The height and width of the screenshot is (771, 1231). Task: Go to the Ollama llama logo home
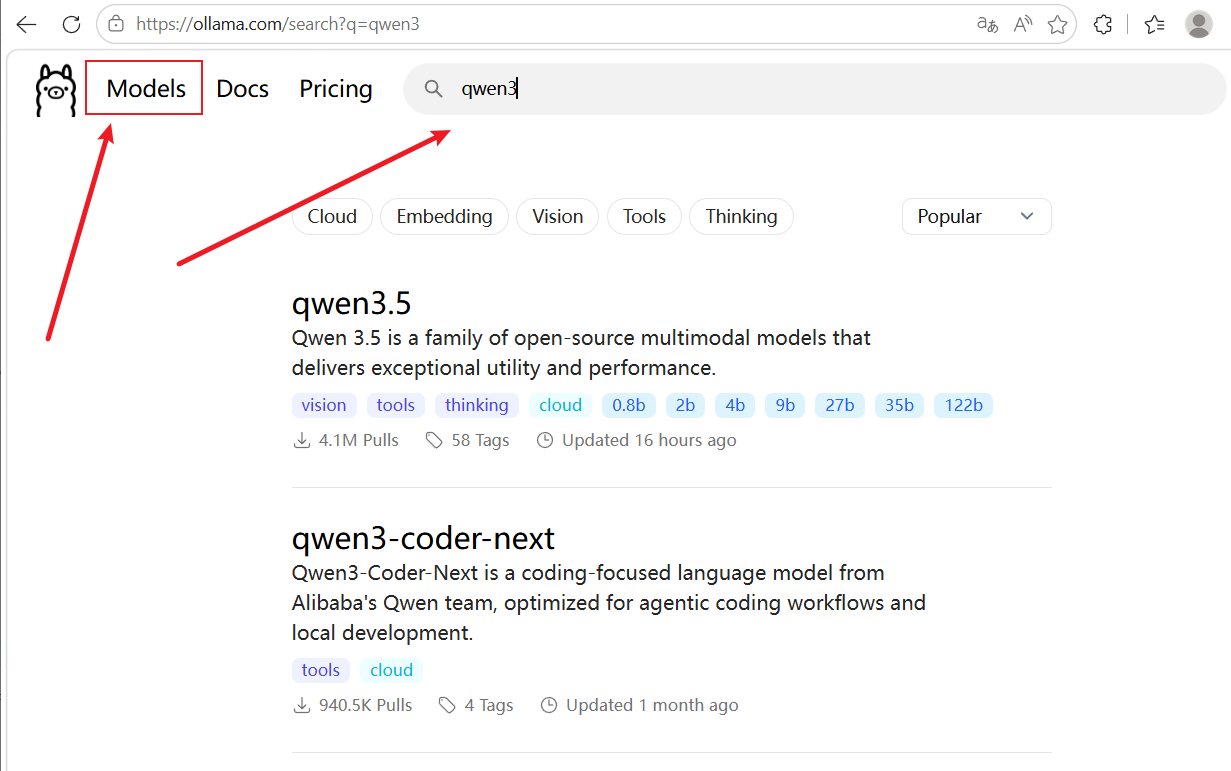55,89
